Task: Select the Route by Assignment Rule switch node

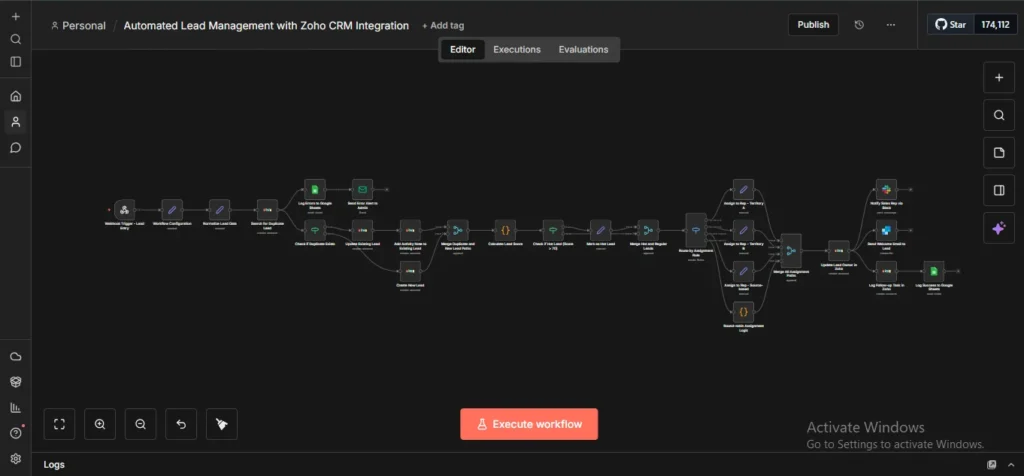Action: coord(696,230)
